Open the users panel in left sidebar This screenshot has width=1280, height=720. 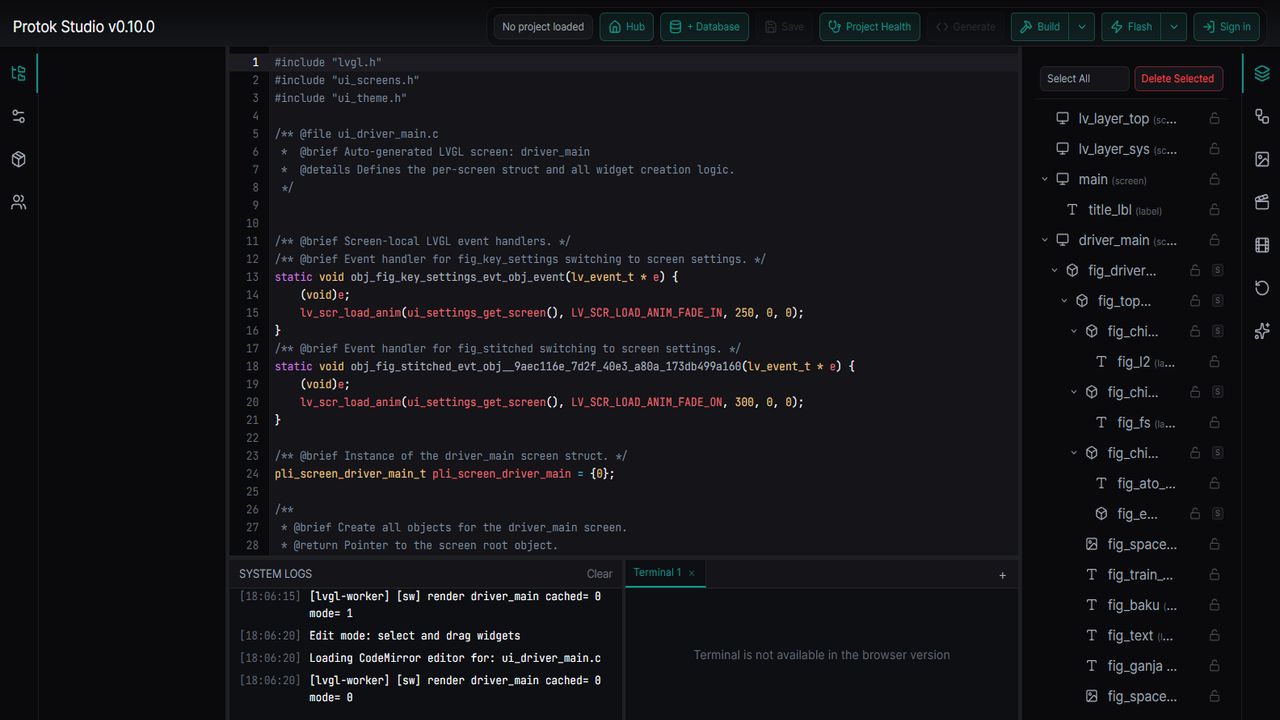click(18, 202)
